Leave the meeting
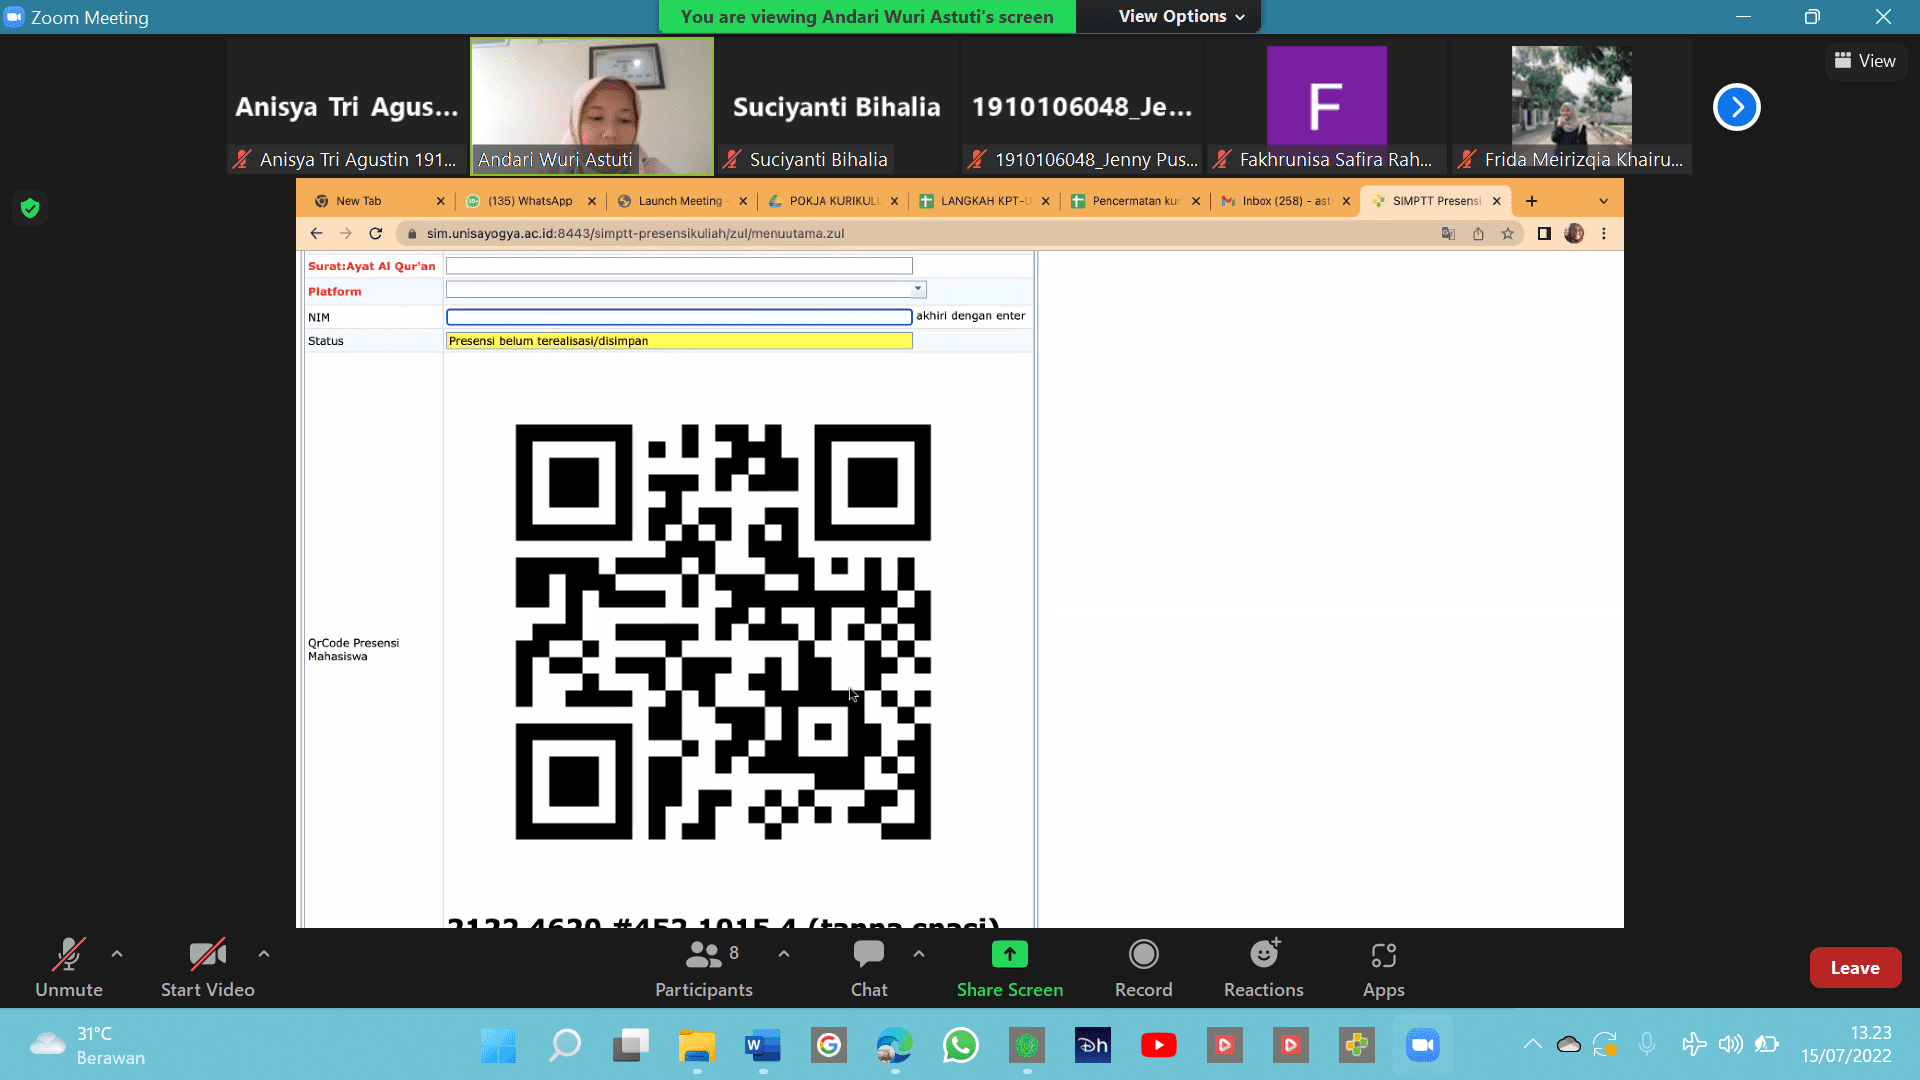This screenshot has height=1080, width=1920. (x=1855, y=967)
